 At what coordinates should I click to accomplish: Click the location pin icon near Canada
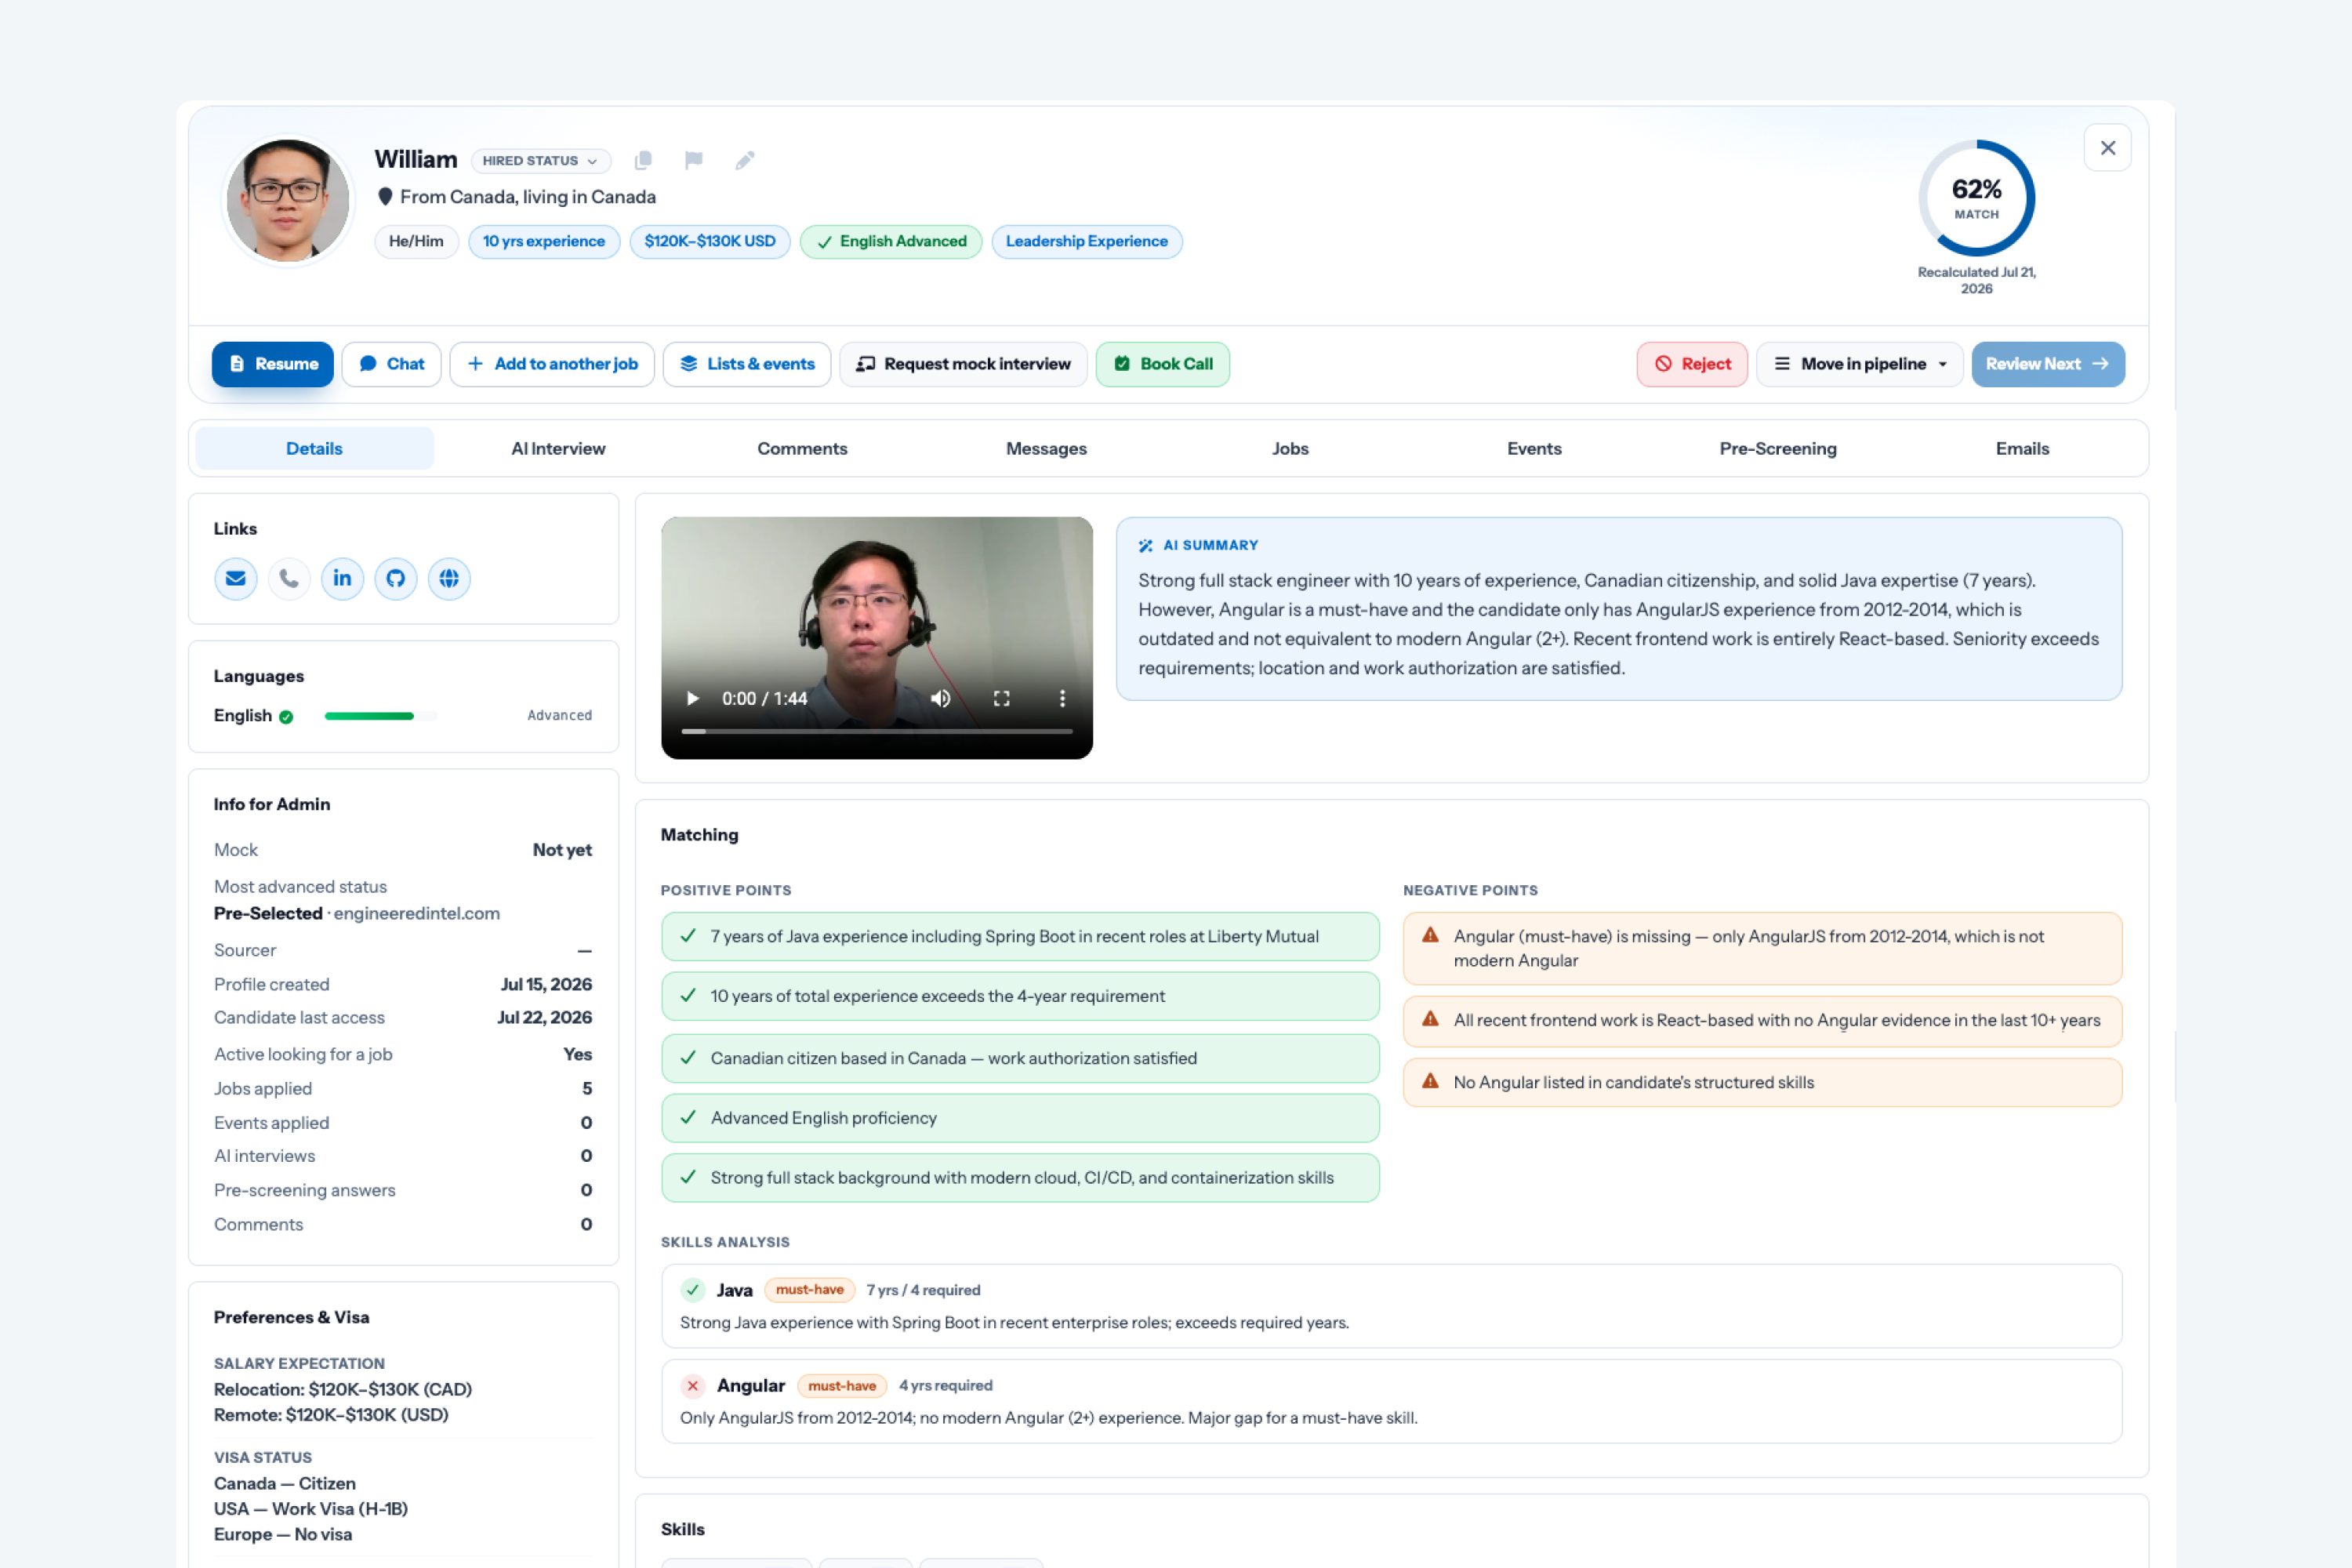[x=385, y=196]
